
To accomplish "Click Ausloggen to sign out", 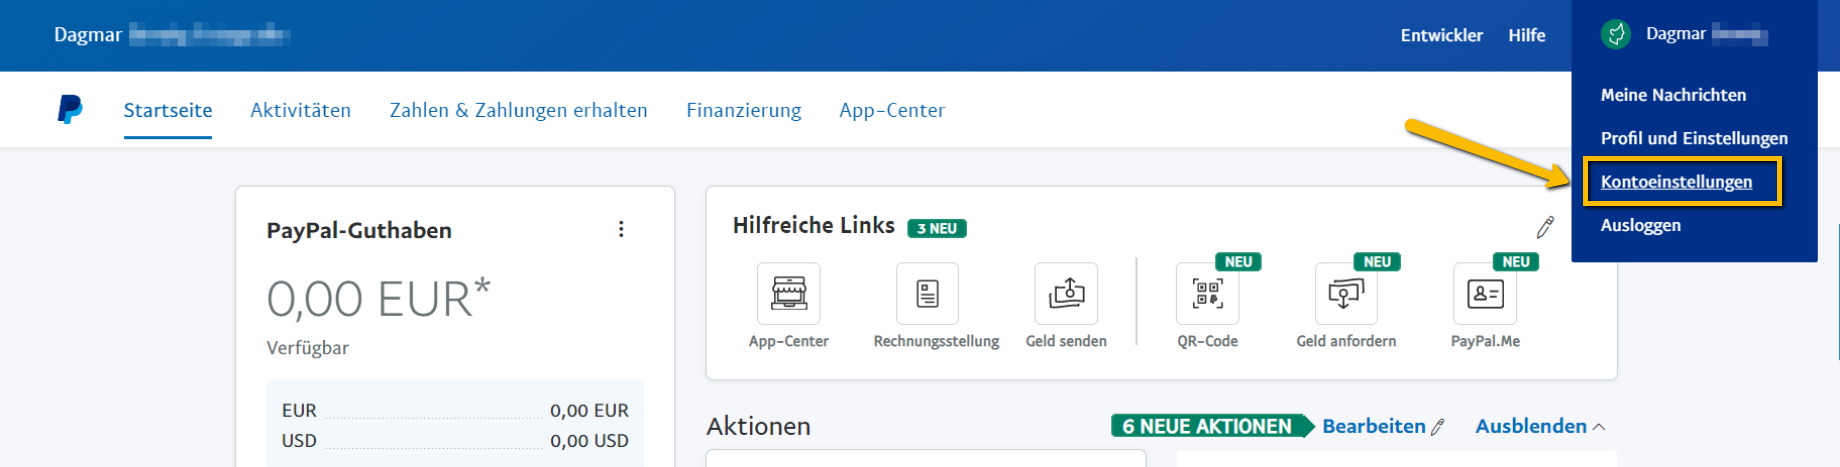I will tap(1640, 225).
